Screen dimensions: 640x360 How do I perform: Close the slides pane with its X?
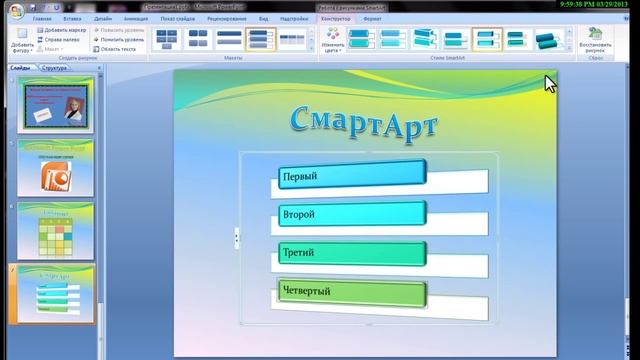tap(99, 68)
